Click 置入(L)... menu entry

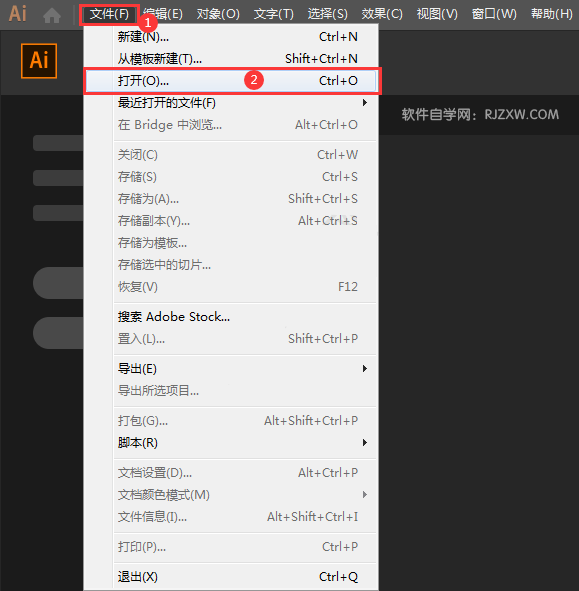click(231, 339)
